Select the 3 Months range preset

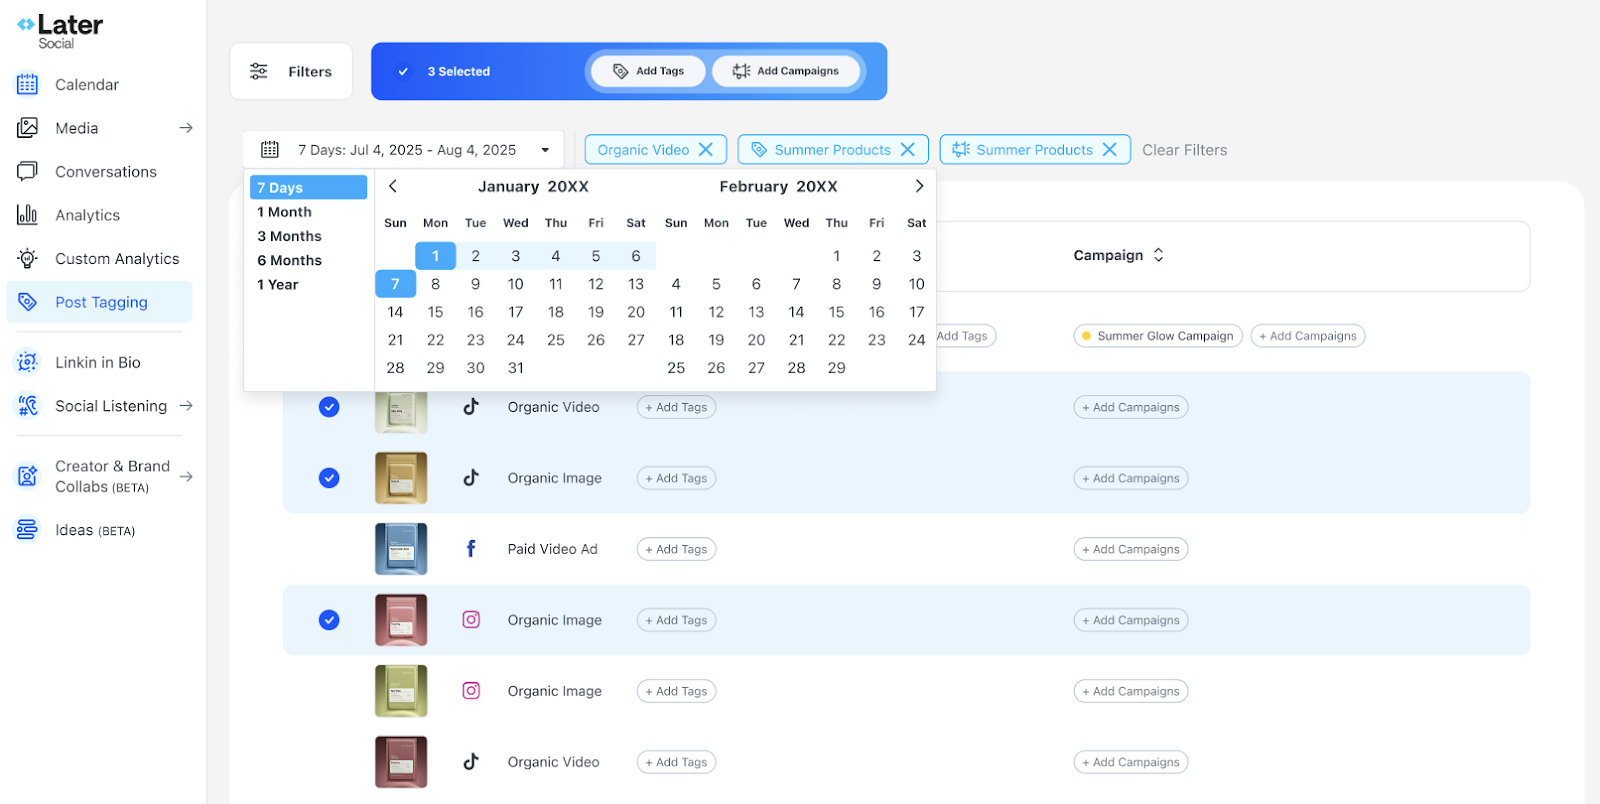289,236
